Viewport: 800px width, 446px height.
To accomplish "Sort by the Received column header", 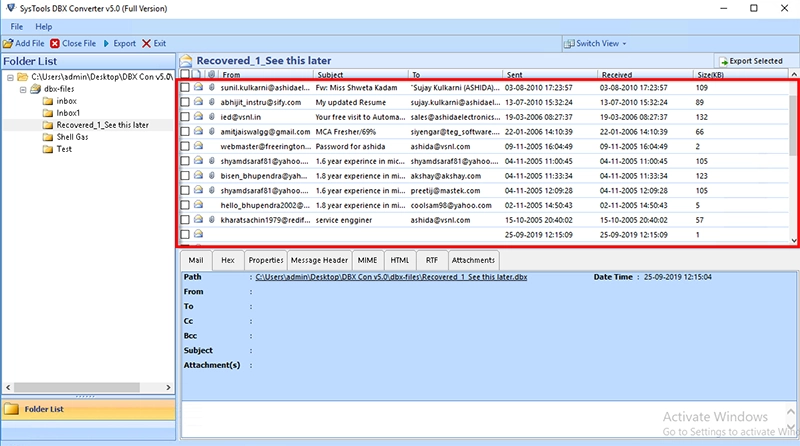I will pos(645,75).
